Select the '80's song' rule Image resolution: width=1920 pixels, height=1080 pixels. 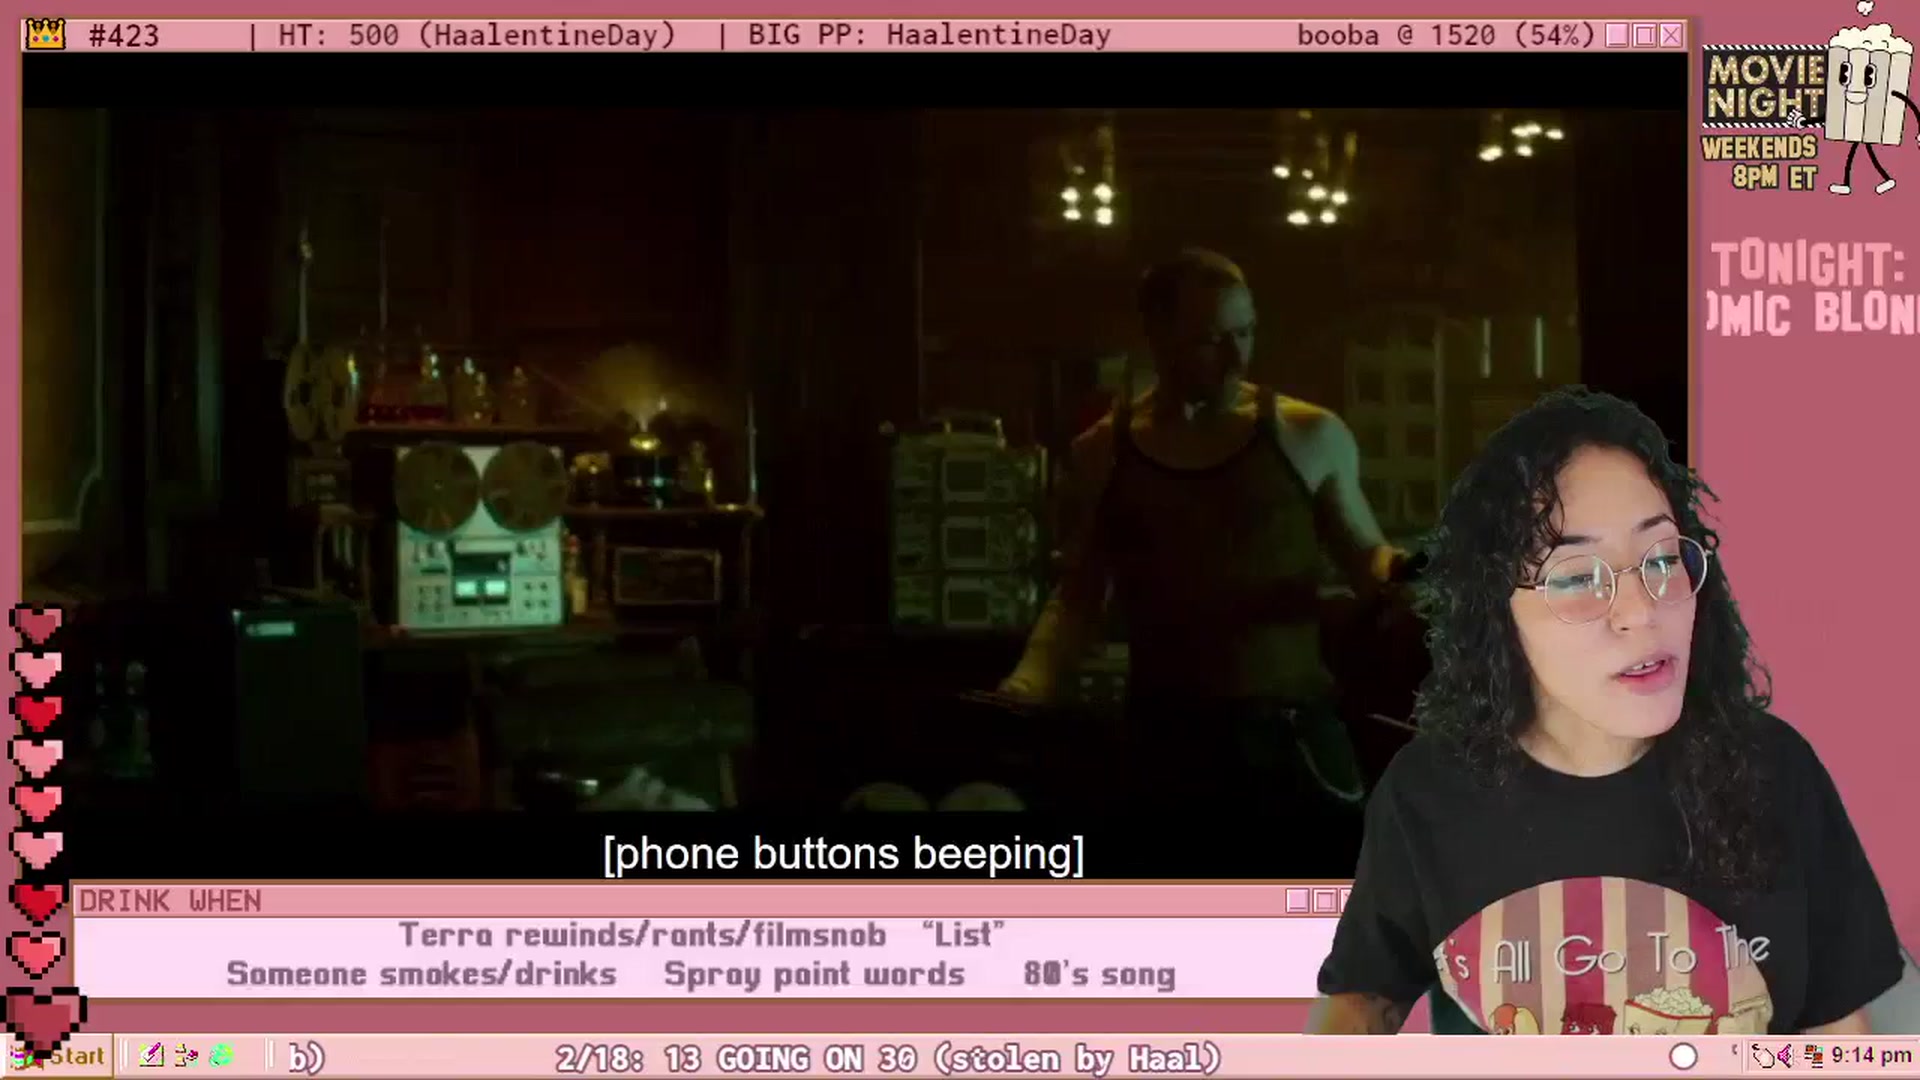click(1099, 974)
